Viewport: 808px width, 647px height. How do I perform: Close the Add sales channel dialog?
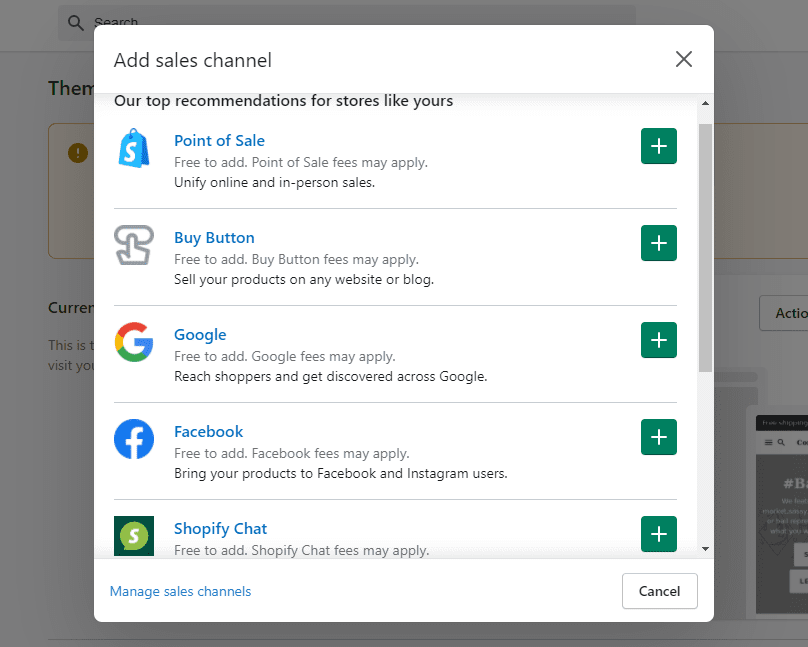(684, 59)
